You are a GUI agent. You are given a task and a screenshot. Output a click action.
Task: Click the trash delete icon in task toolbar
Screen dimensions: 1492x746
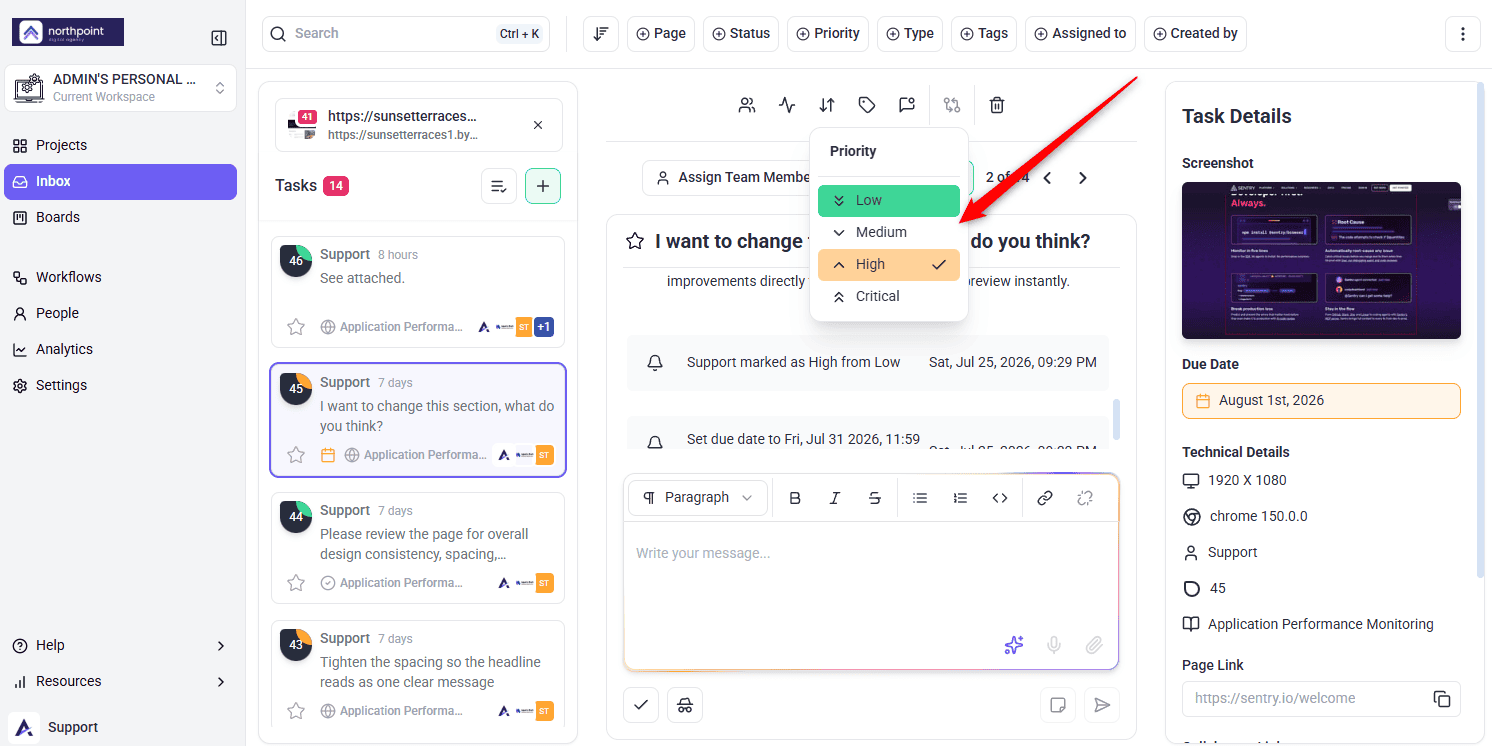(x=997, y=105)
